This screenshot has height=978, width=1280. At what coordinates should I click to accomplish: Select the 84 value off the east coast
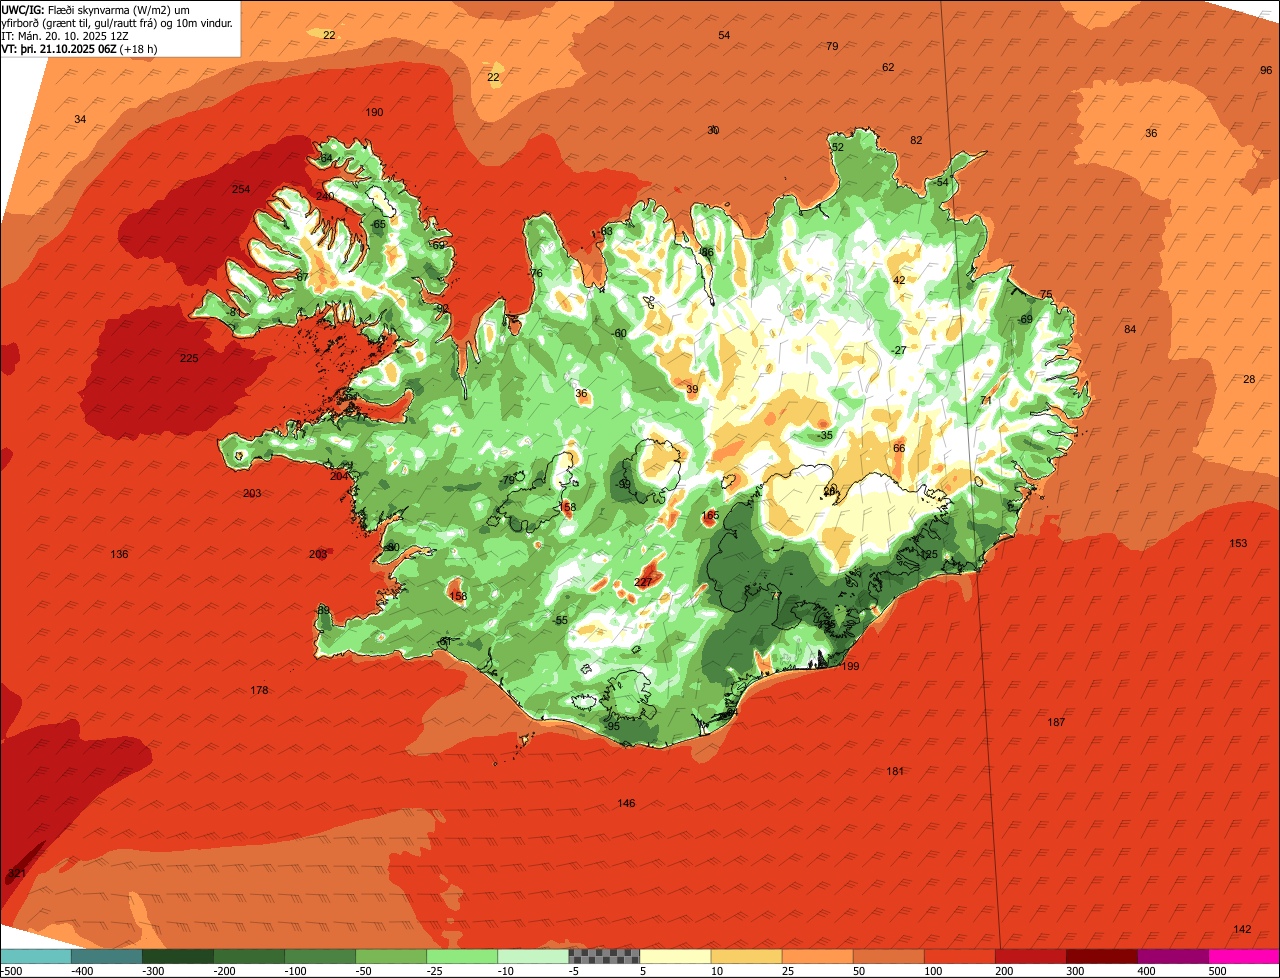[x=1130, y=329]
